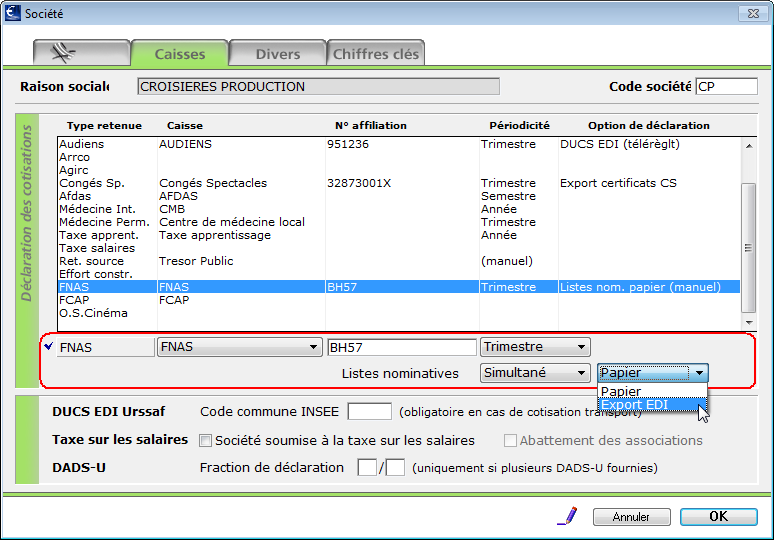774x540 pixels.
Task: Select the Médecine Perm. row
Action: [399, 222]
